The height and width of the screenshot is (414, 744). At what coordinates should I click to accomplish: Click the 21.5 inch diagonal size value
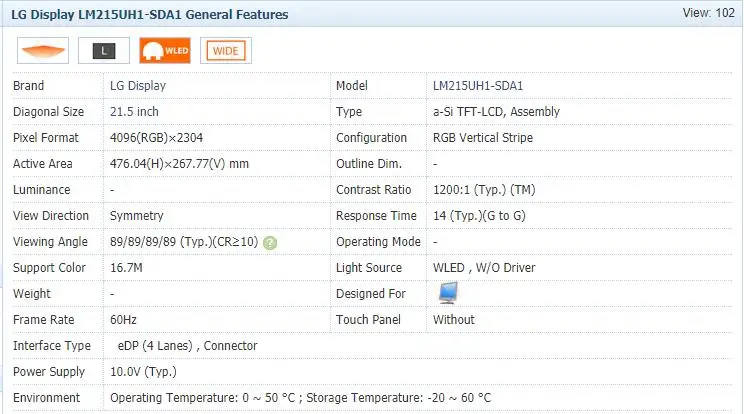[x=134, y=112]
